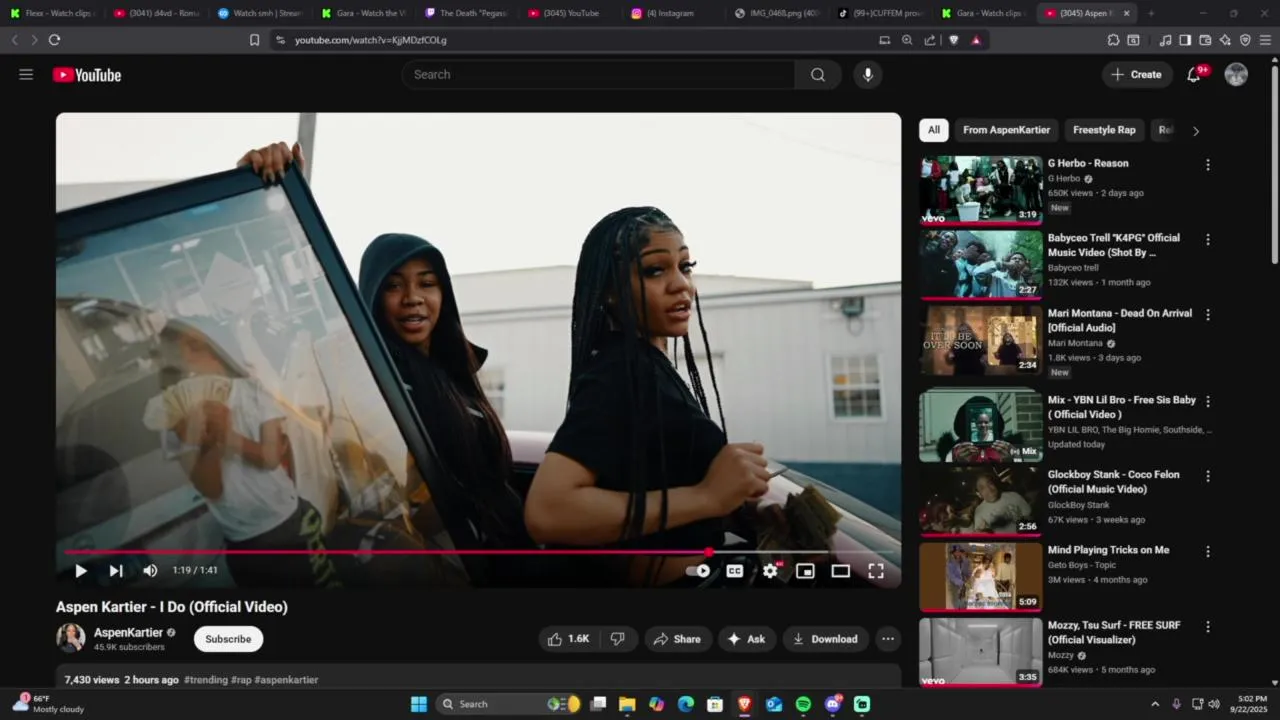Skip to the next video
1280x720 pixels.
pyautogui.click(x=116, y=571)
